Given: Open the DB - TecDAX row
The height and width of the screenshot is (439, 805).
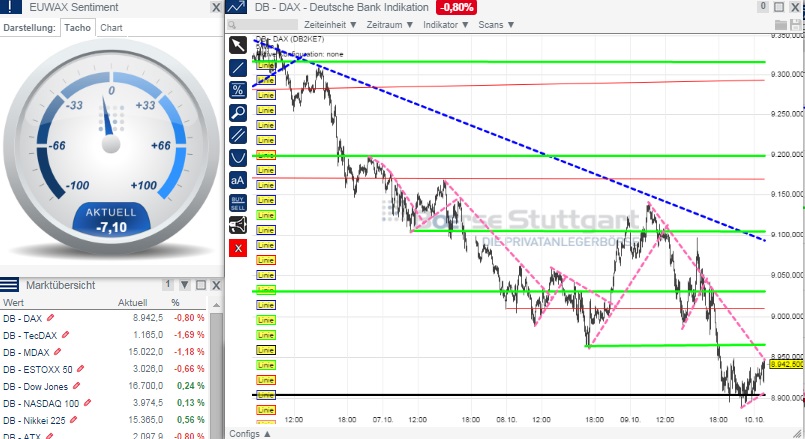Looking at the screenshot, I should coord(104,335).
